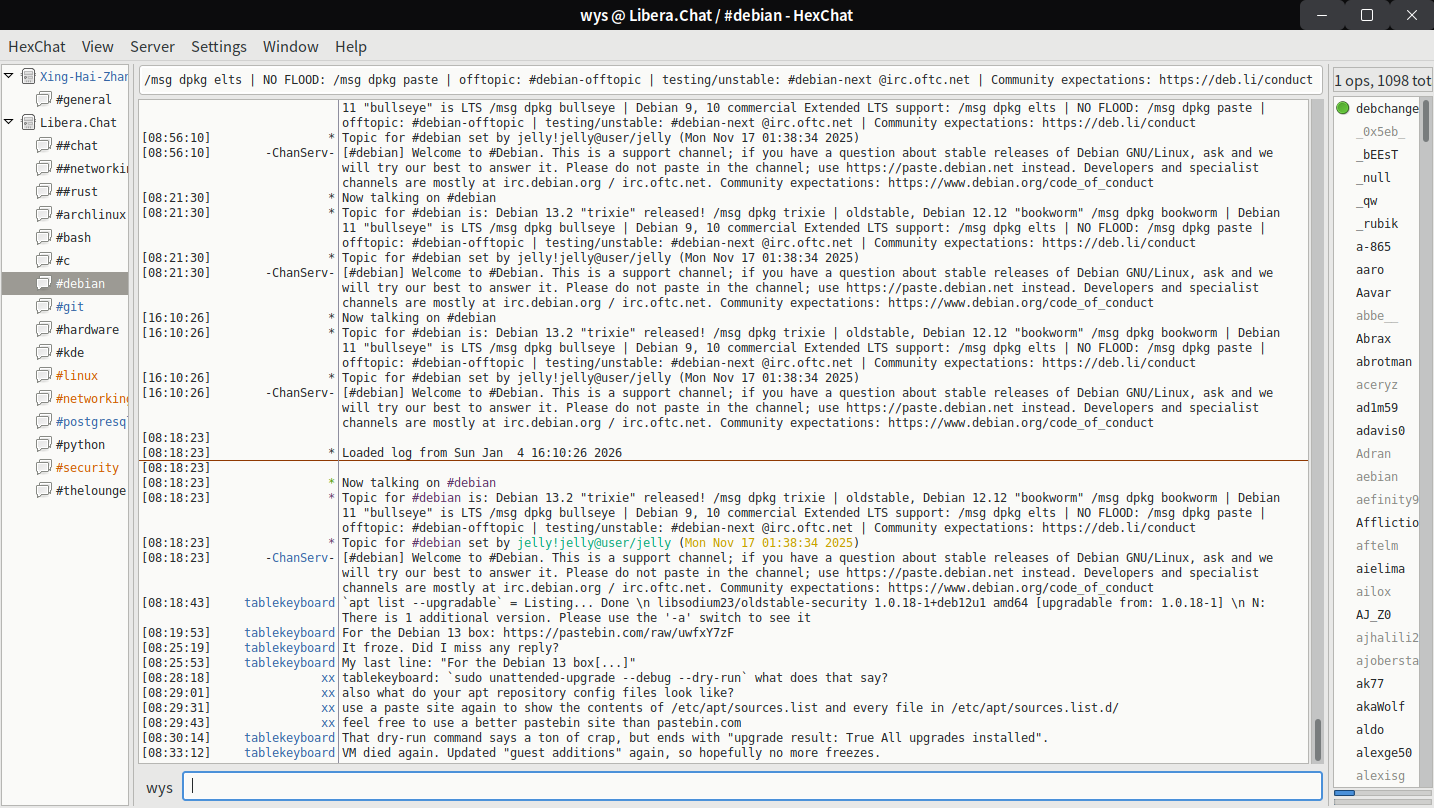
Task: Focus the message input box
Action: coord(752,787)
